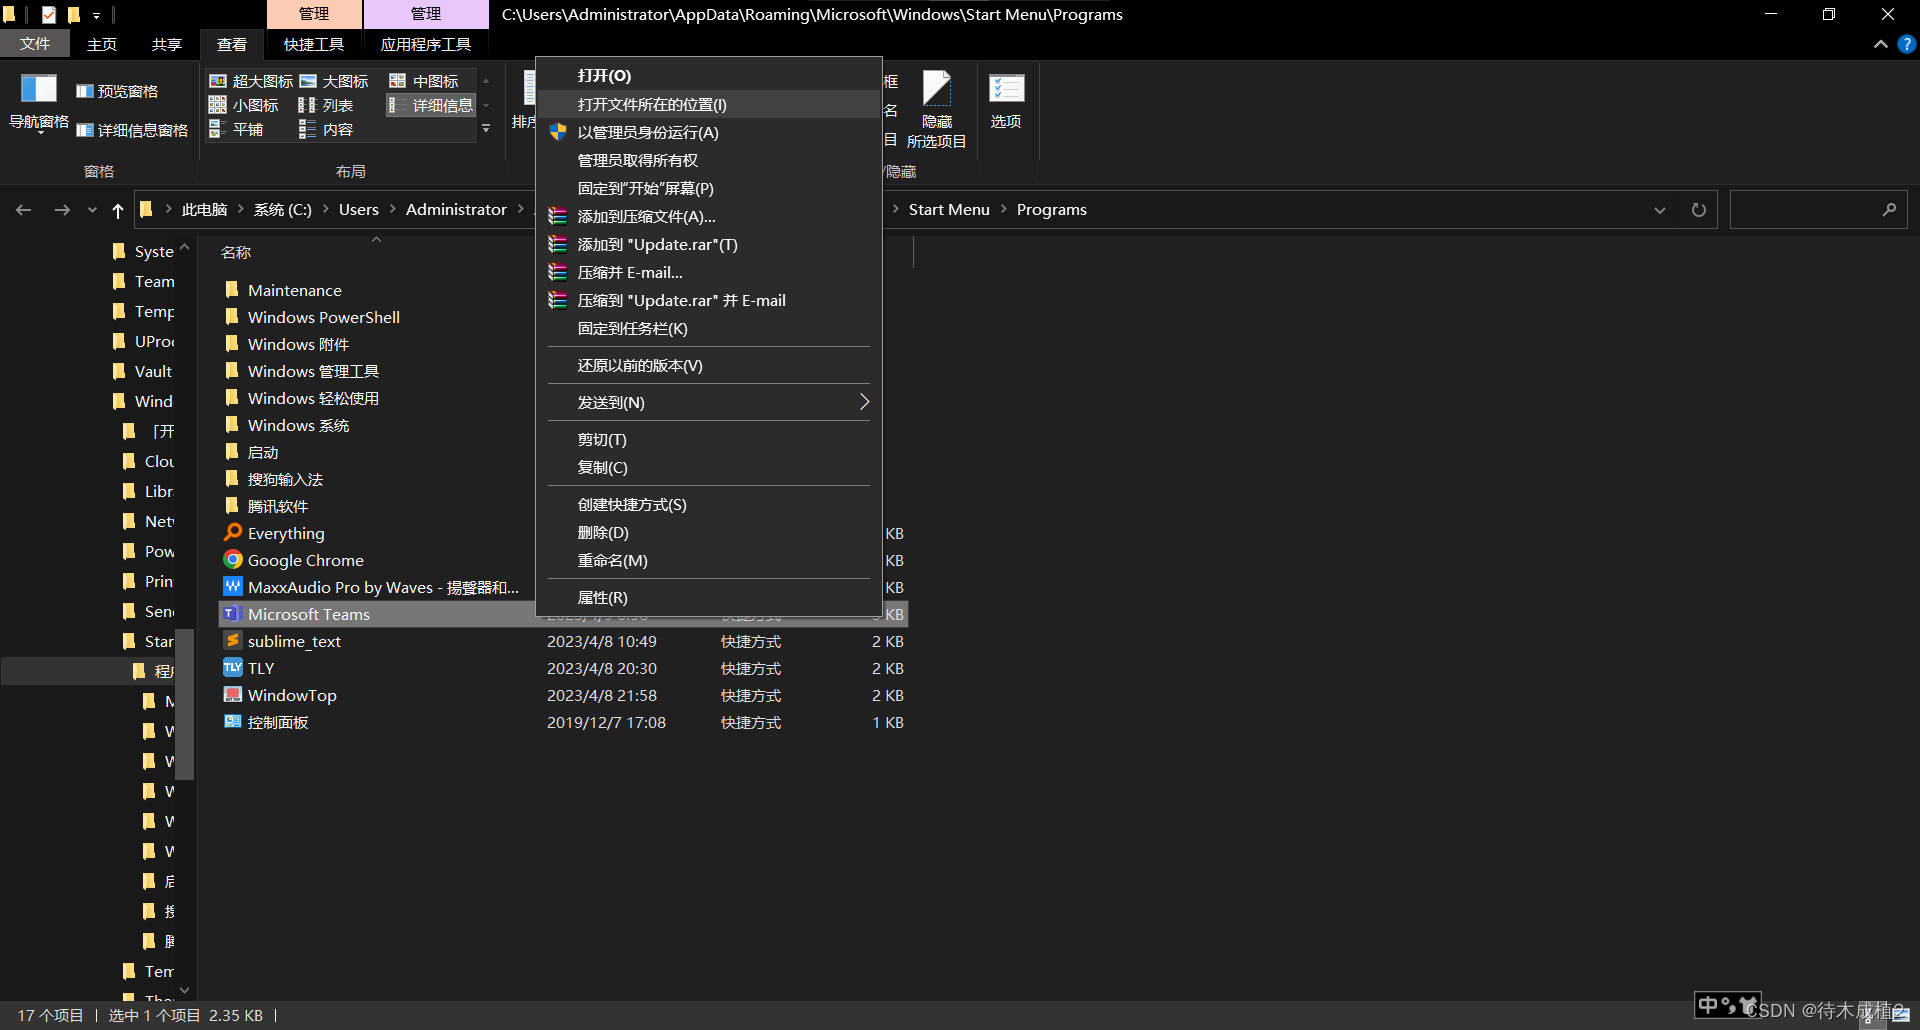
Task: Refresh the current folder
Action: pos(1698,210)
